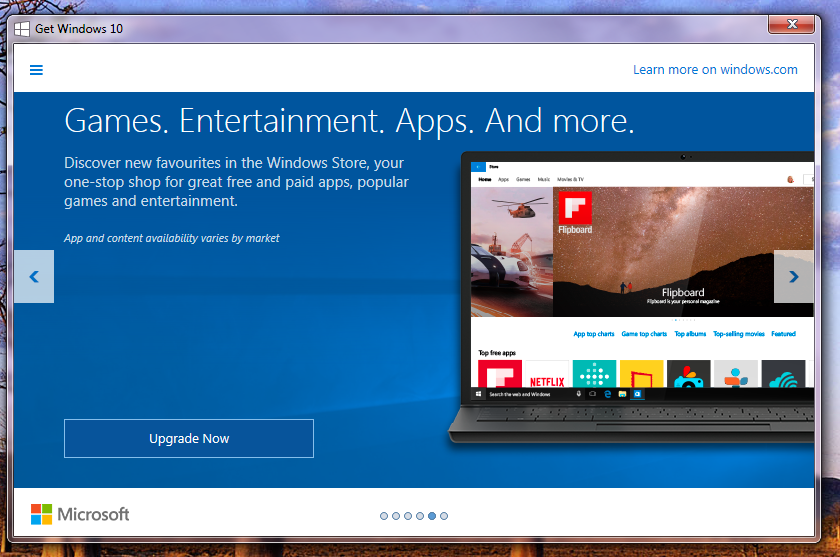Select the fifth highlighted slide dot
Screen dimensions: 840x557
point(432,516)
